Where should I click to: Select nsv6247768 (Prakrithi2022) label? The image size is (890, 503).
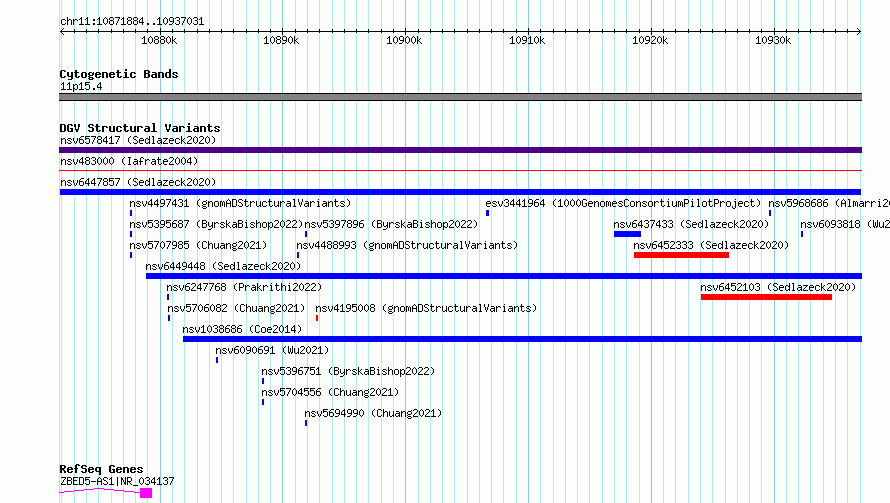[244, 287]
